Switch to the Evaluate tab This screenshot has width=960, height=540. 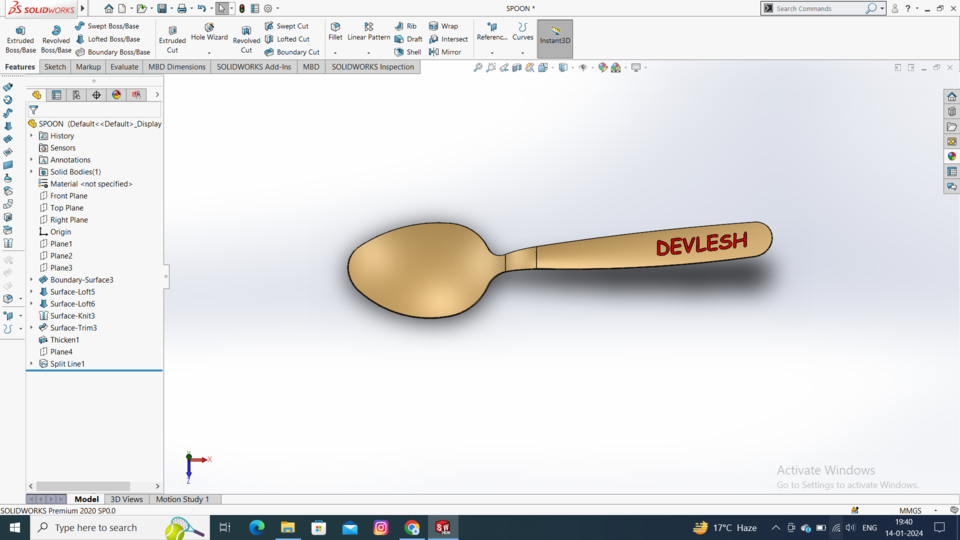click(x=124, y=67)
